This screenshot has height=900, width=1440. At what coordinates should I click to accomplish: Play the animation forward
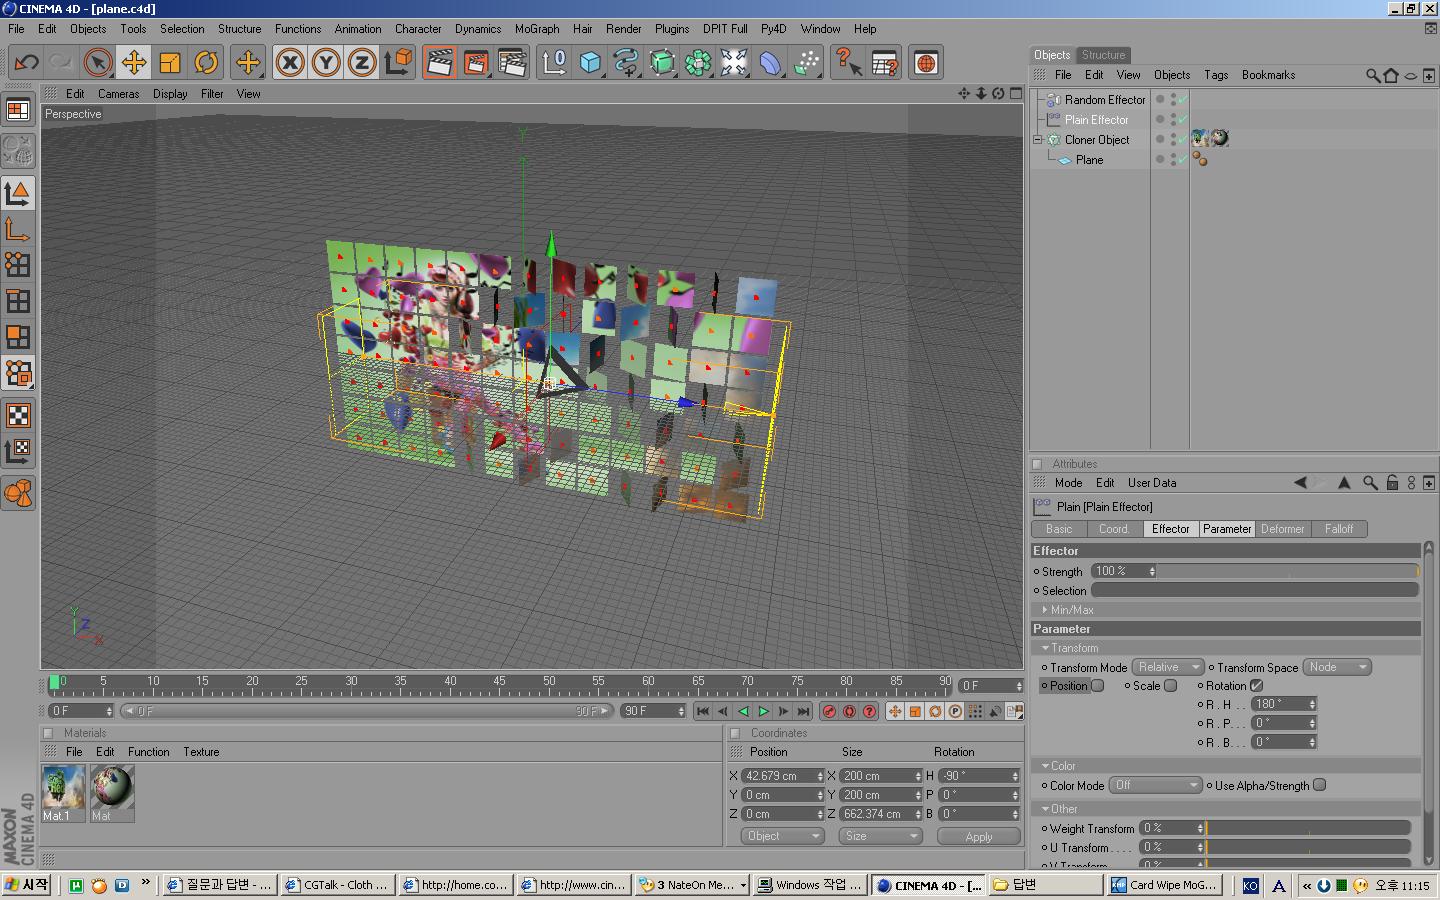(763, 711)
